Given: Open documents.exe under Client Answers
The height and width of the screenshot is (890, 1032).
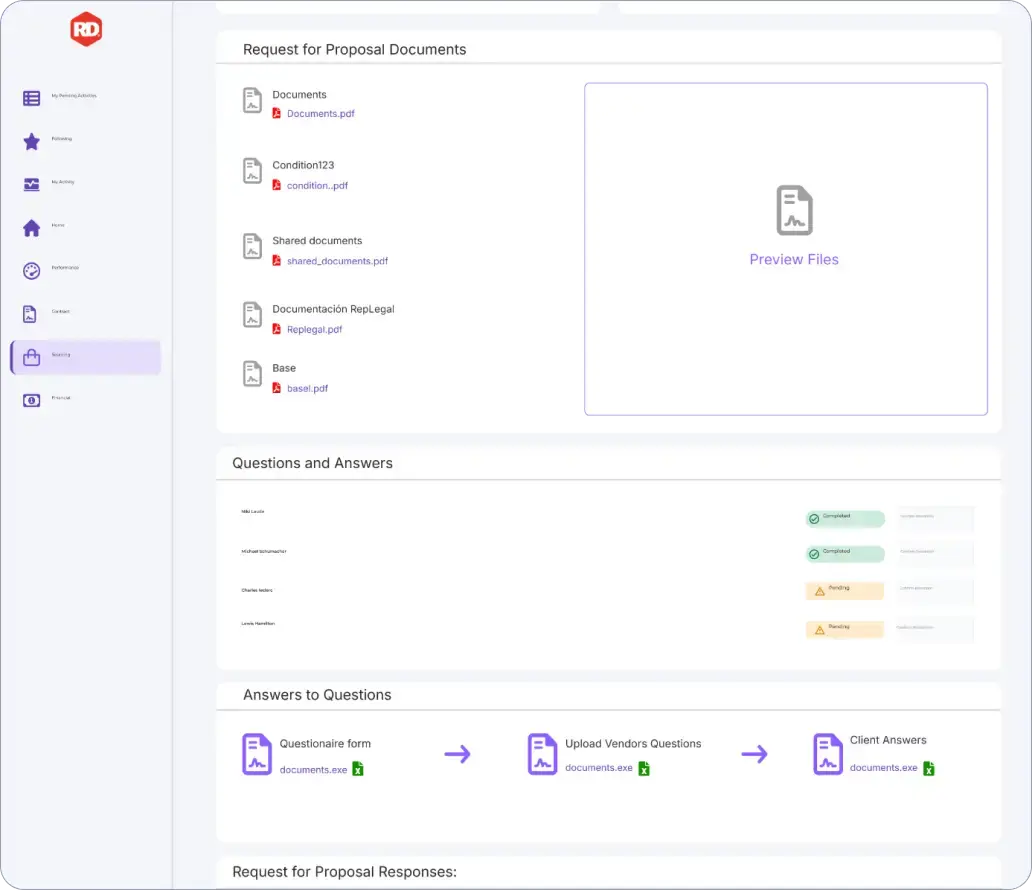Looking at the screenshot, I should tap(884, 768).
